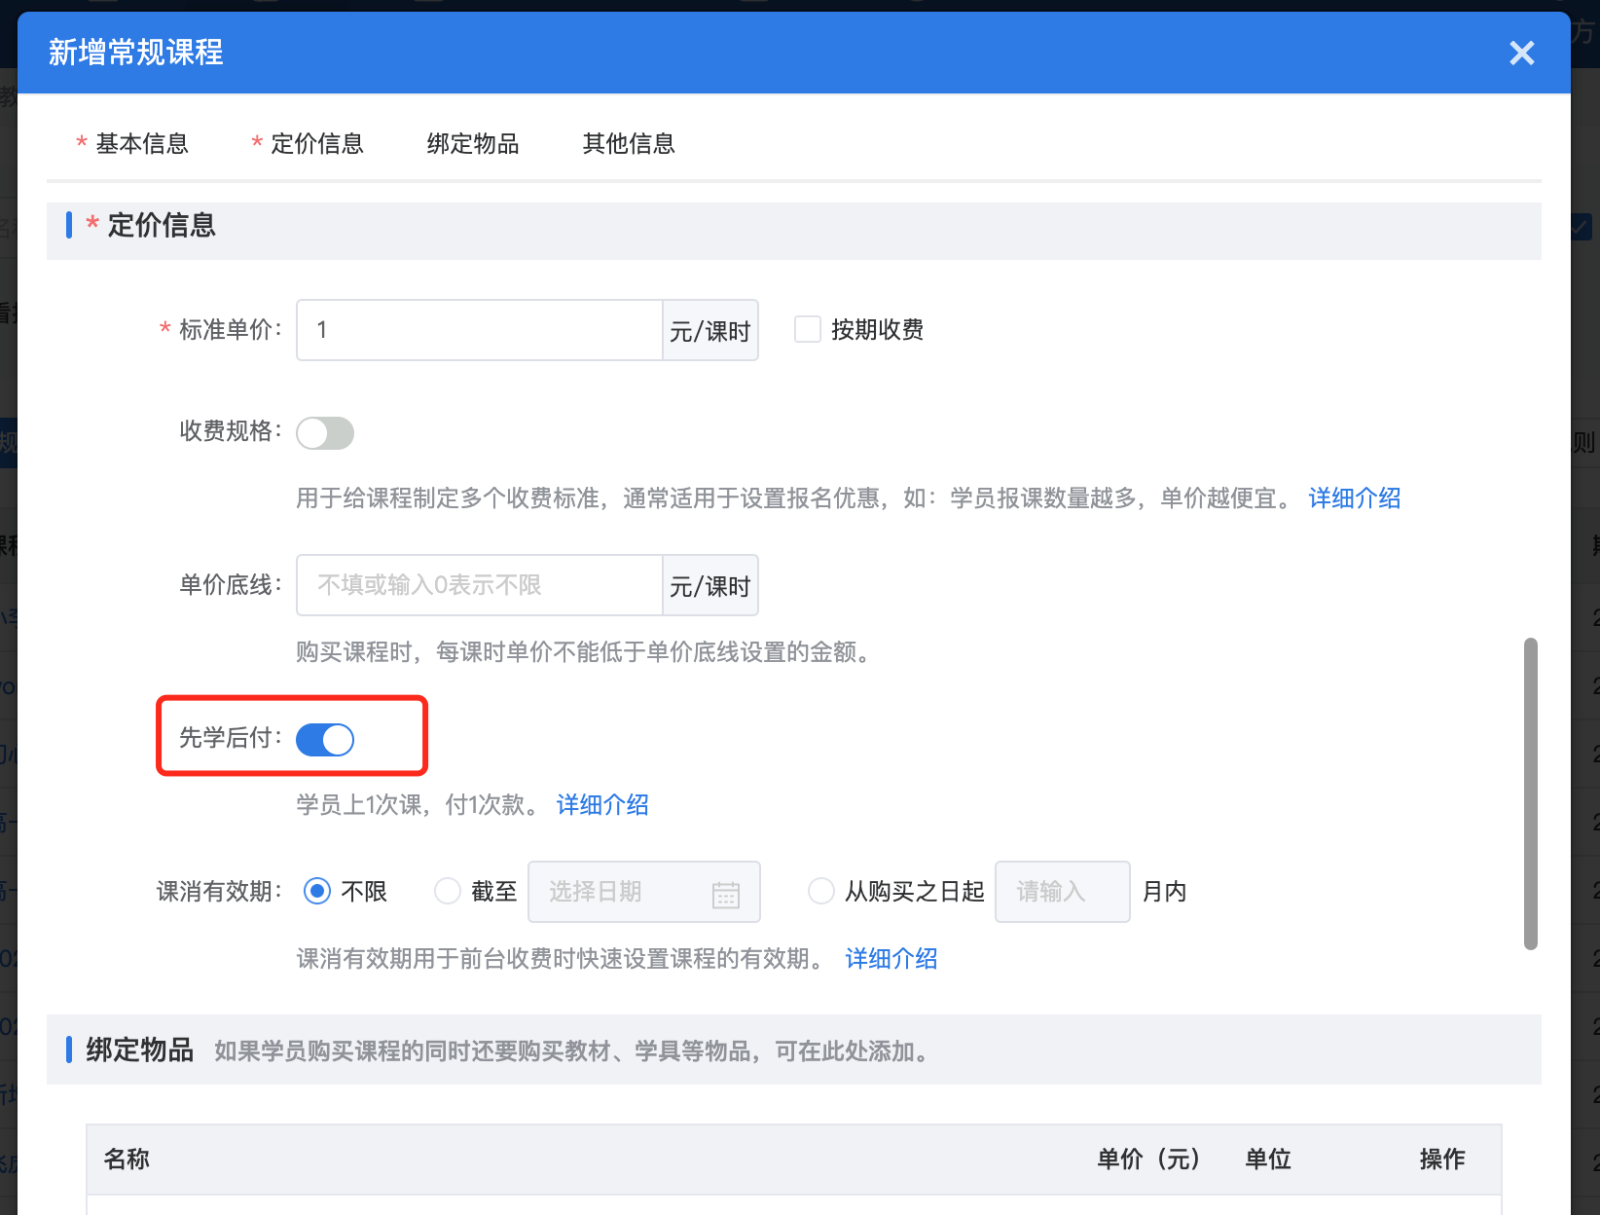Viewport: 1600px width, 1215px height.
Task: Disable the 先学后付 toggle switch
Action: click(x=325, y=740)
